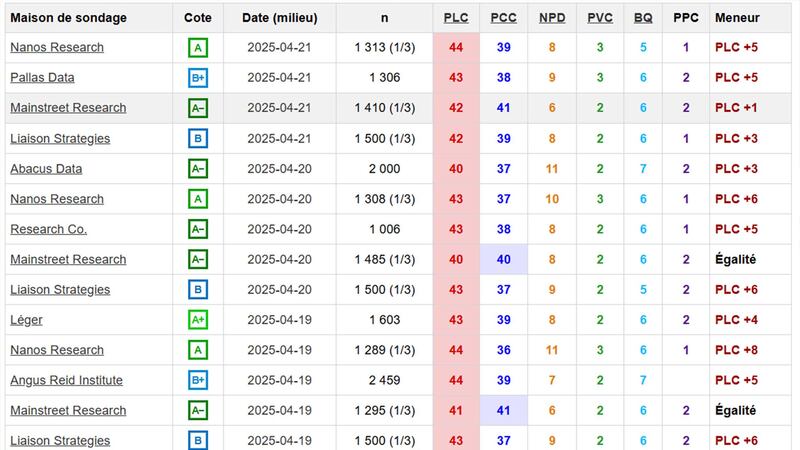Click the A− badge in the Mainstreet PLC +1 row
Image resolution: width=800 pixels, height=450 pixels.
(198, 108)
